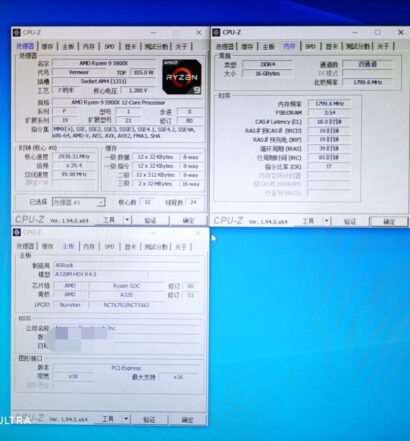The width and height of the screenshot is (410, 441).
Task: Switch to the 处理器 tab in the mainboard window
Action: [x=25, y=247]
